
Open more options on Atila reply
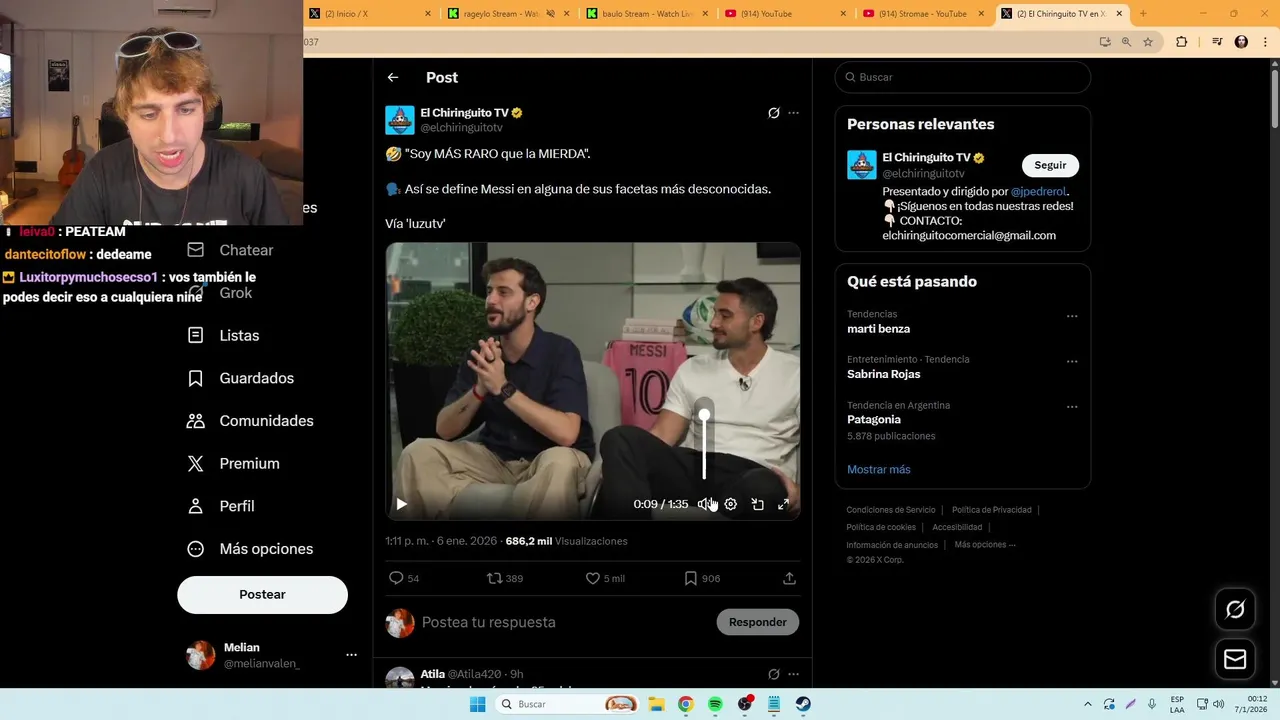[794, 674]
